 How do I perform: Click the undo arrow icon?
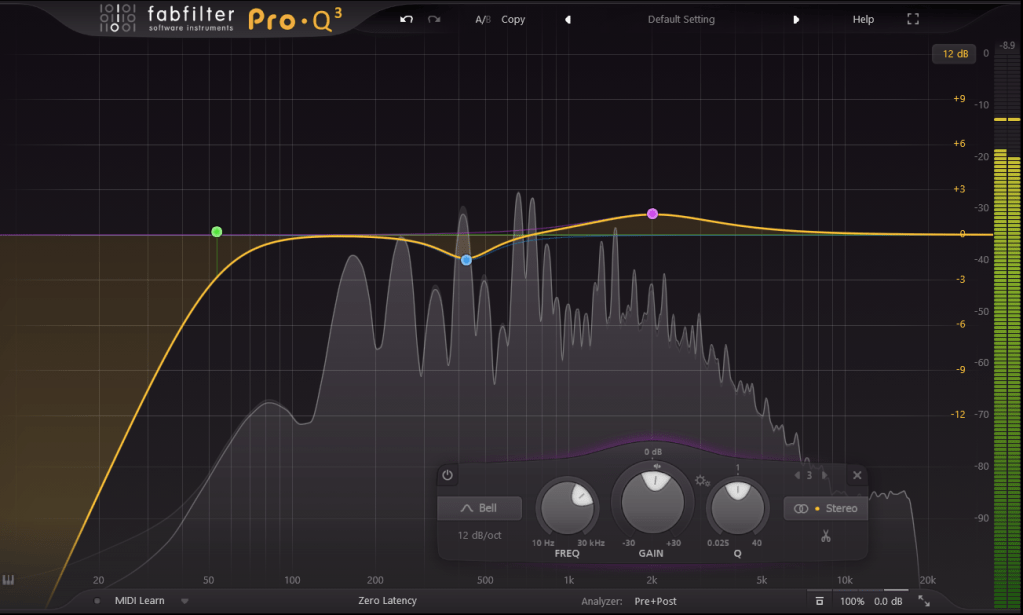pos(406,19)
